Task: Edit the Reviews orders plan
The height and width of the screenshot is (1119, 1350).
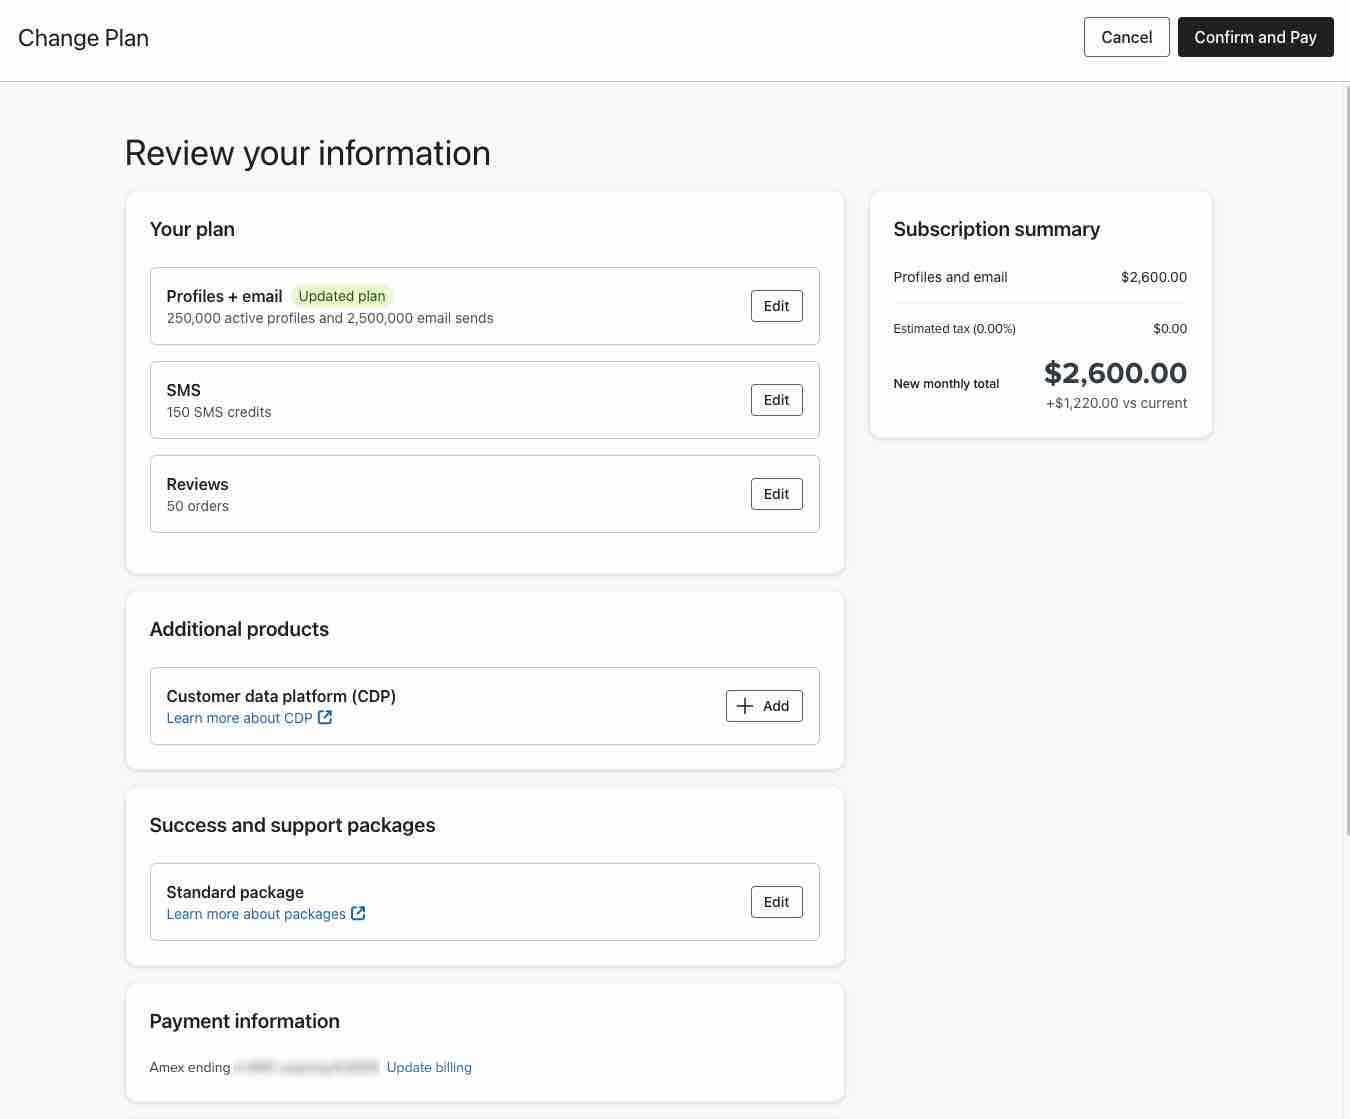Action: [x=776, y=494]
